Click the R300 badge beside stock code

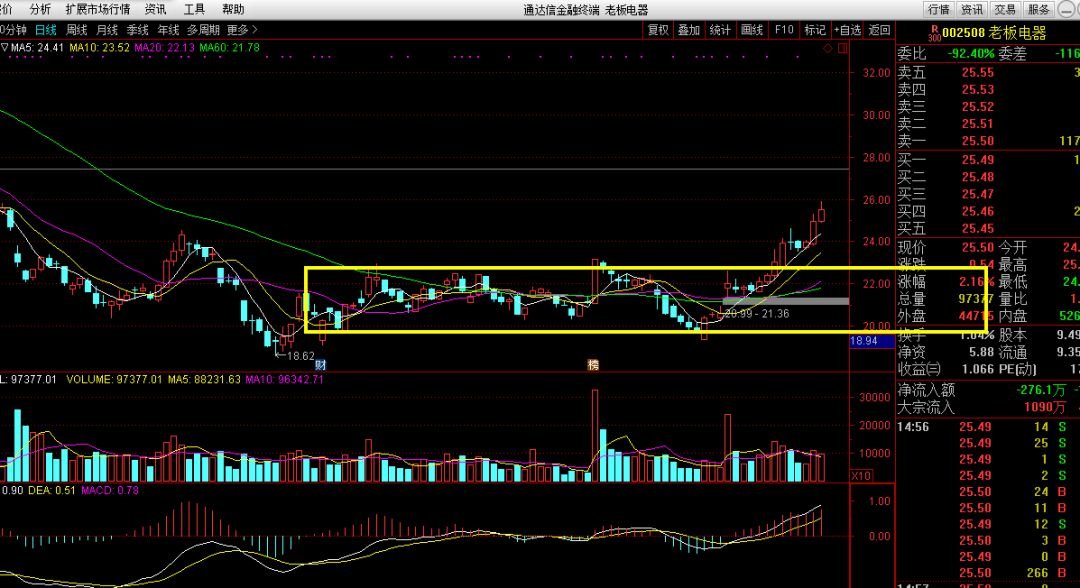coord(934,33)
